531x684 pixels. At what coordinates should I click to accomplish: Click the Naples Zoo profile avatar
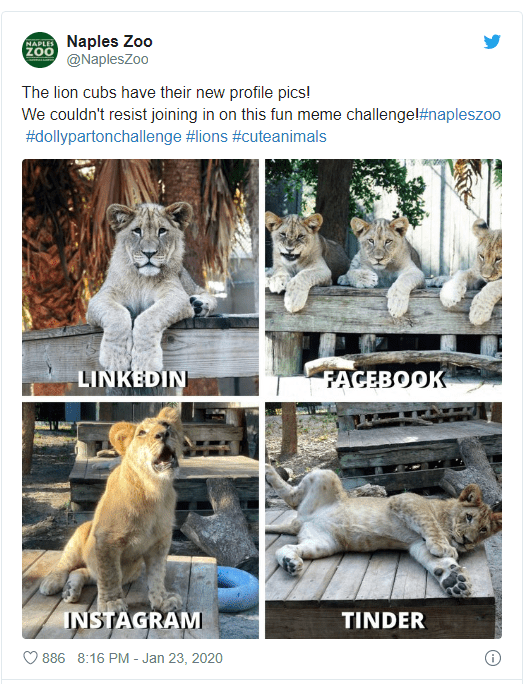[40, 50]
